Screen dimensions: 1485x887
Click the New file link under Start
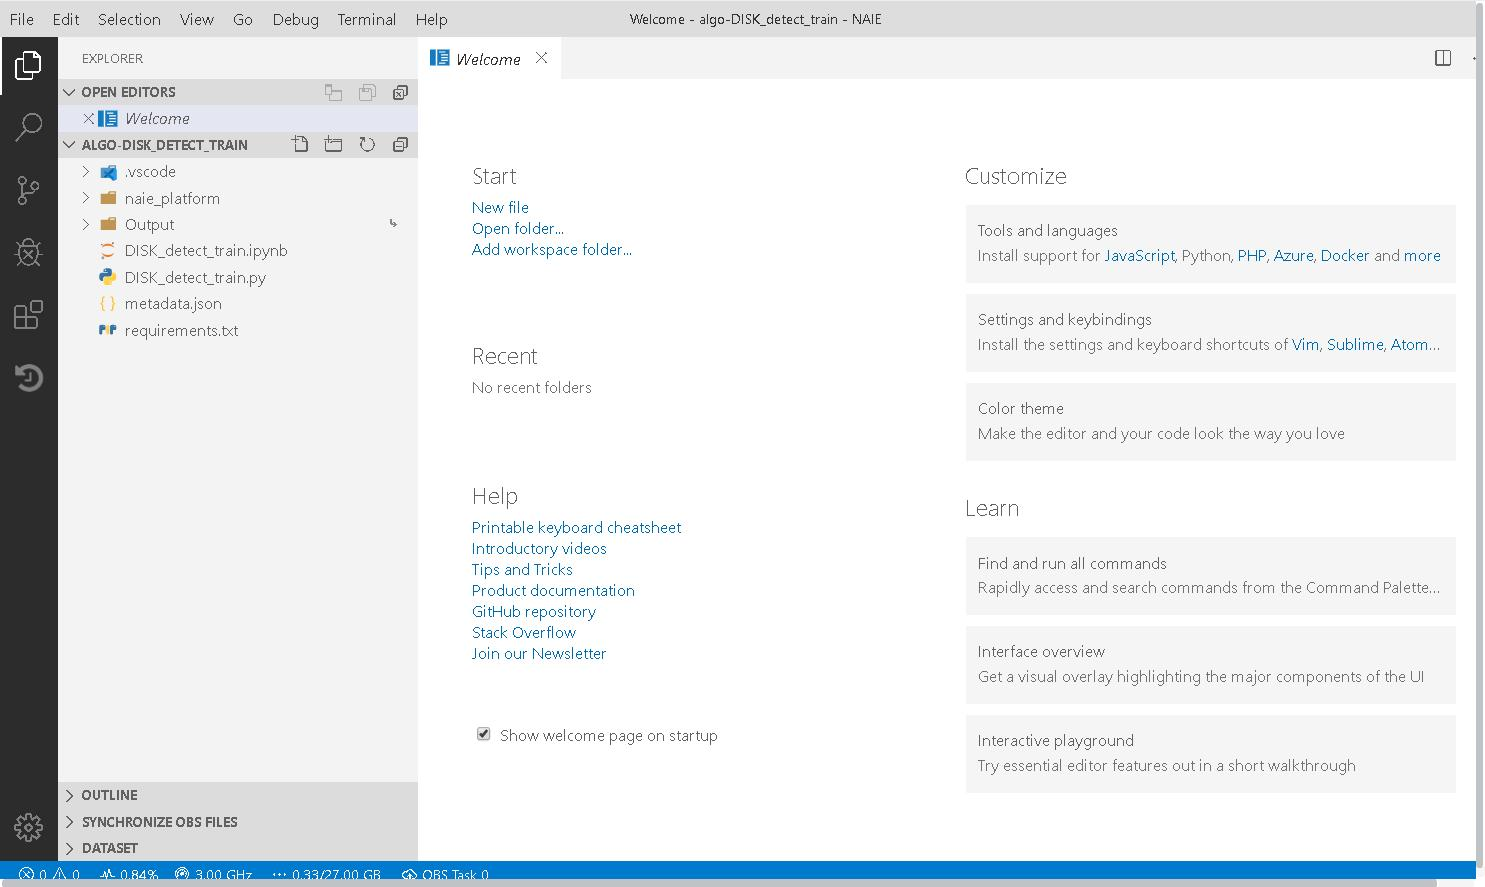point(500,207)
